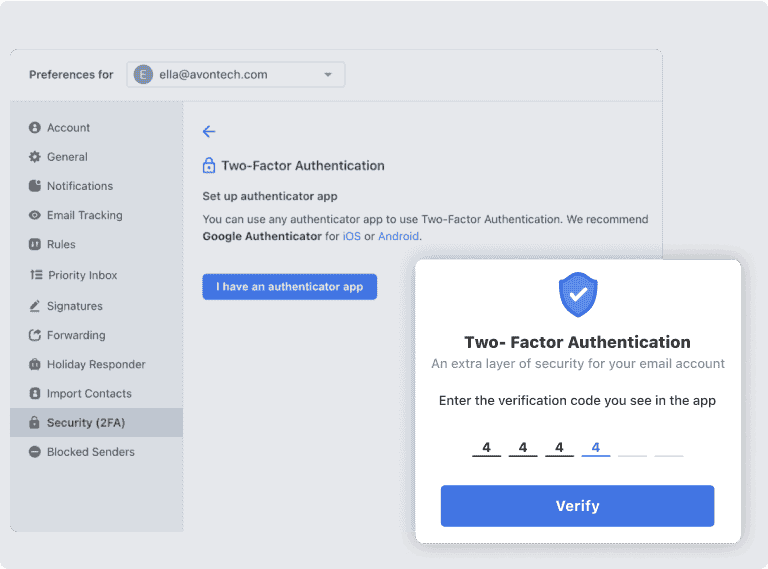Select Security (2FA) section
The width and height of the screenshot is (768, 569).
[96, 422]
